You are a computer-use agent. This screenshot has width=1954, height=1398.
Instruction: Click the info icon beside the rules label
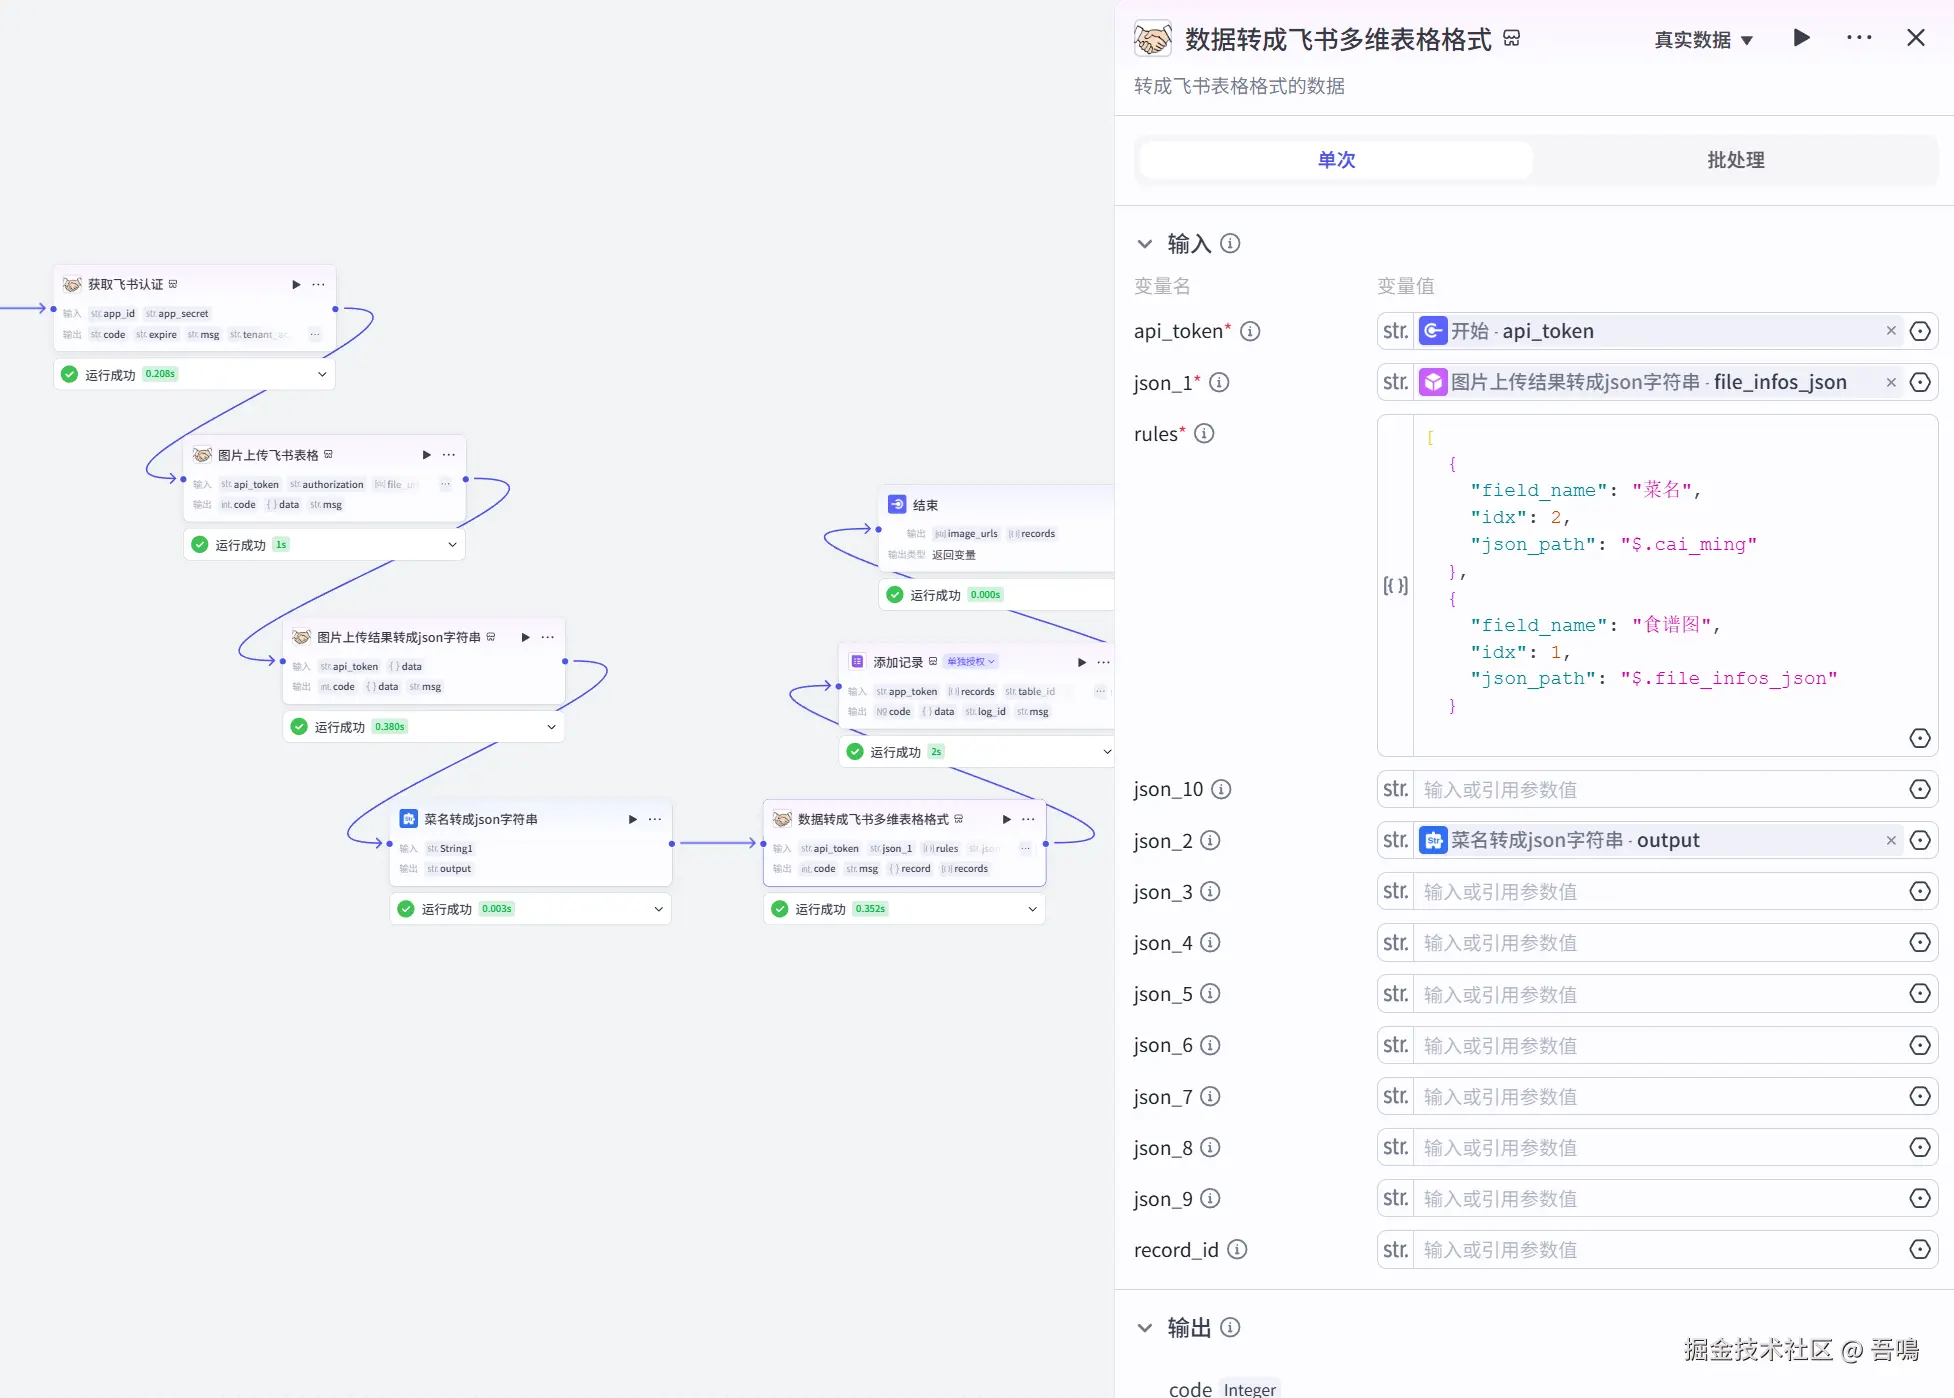point(1204,434)
